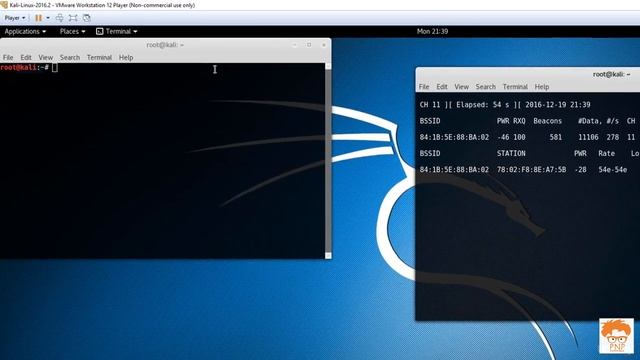This screenshot has height=360, width=640.
Task: Open File menu in right airodump terminal
Action: (x=424, y=87)
